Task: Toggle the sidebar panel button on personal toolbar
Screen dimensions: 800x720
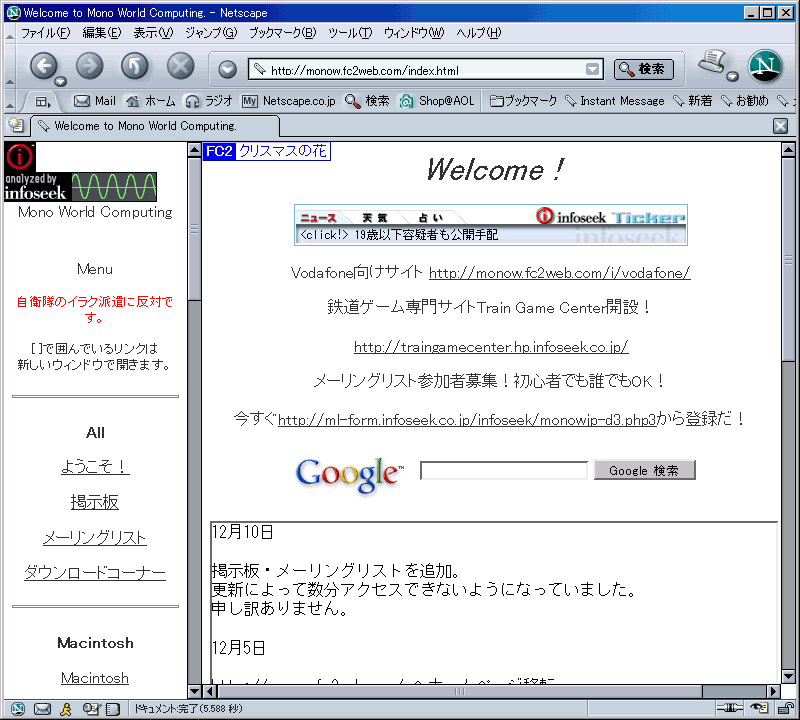Action: (43, 102)
